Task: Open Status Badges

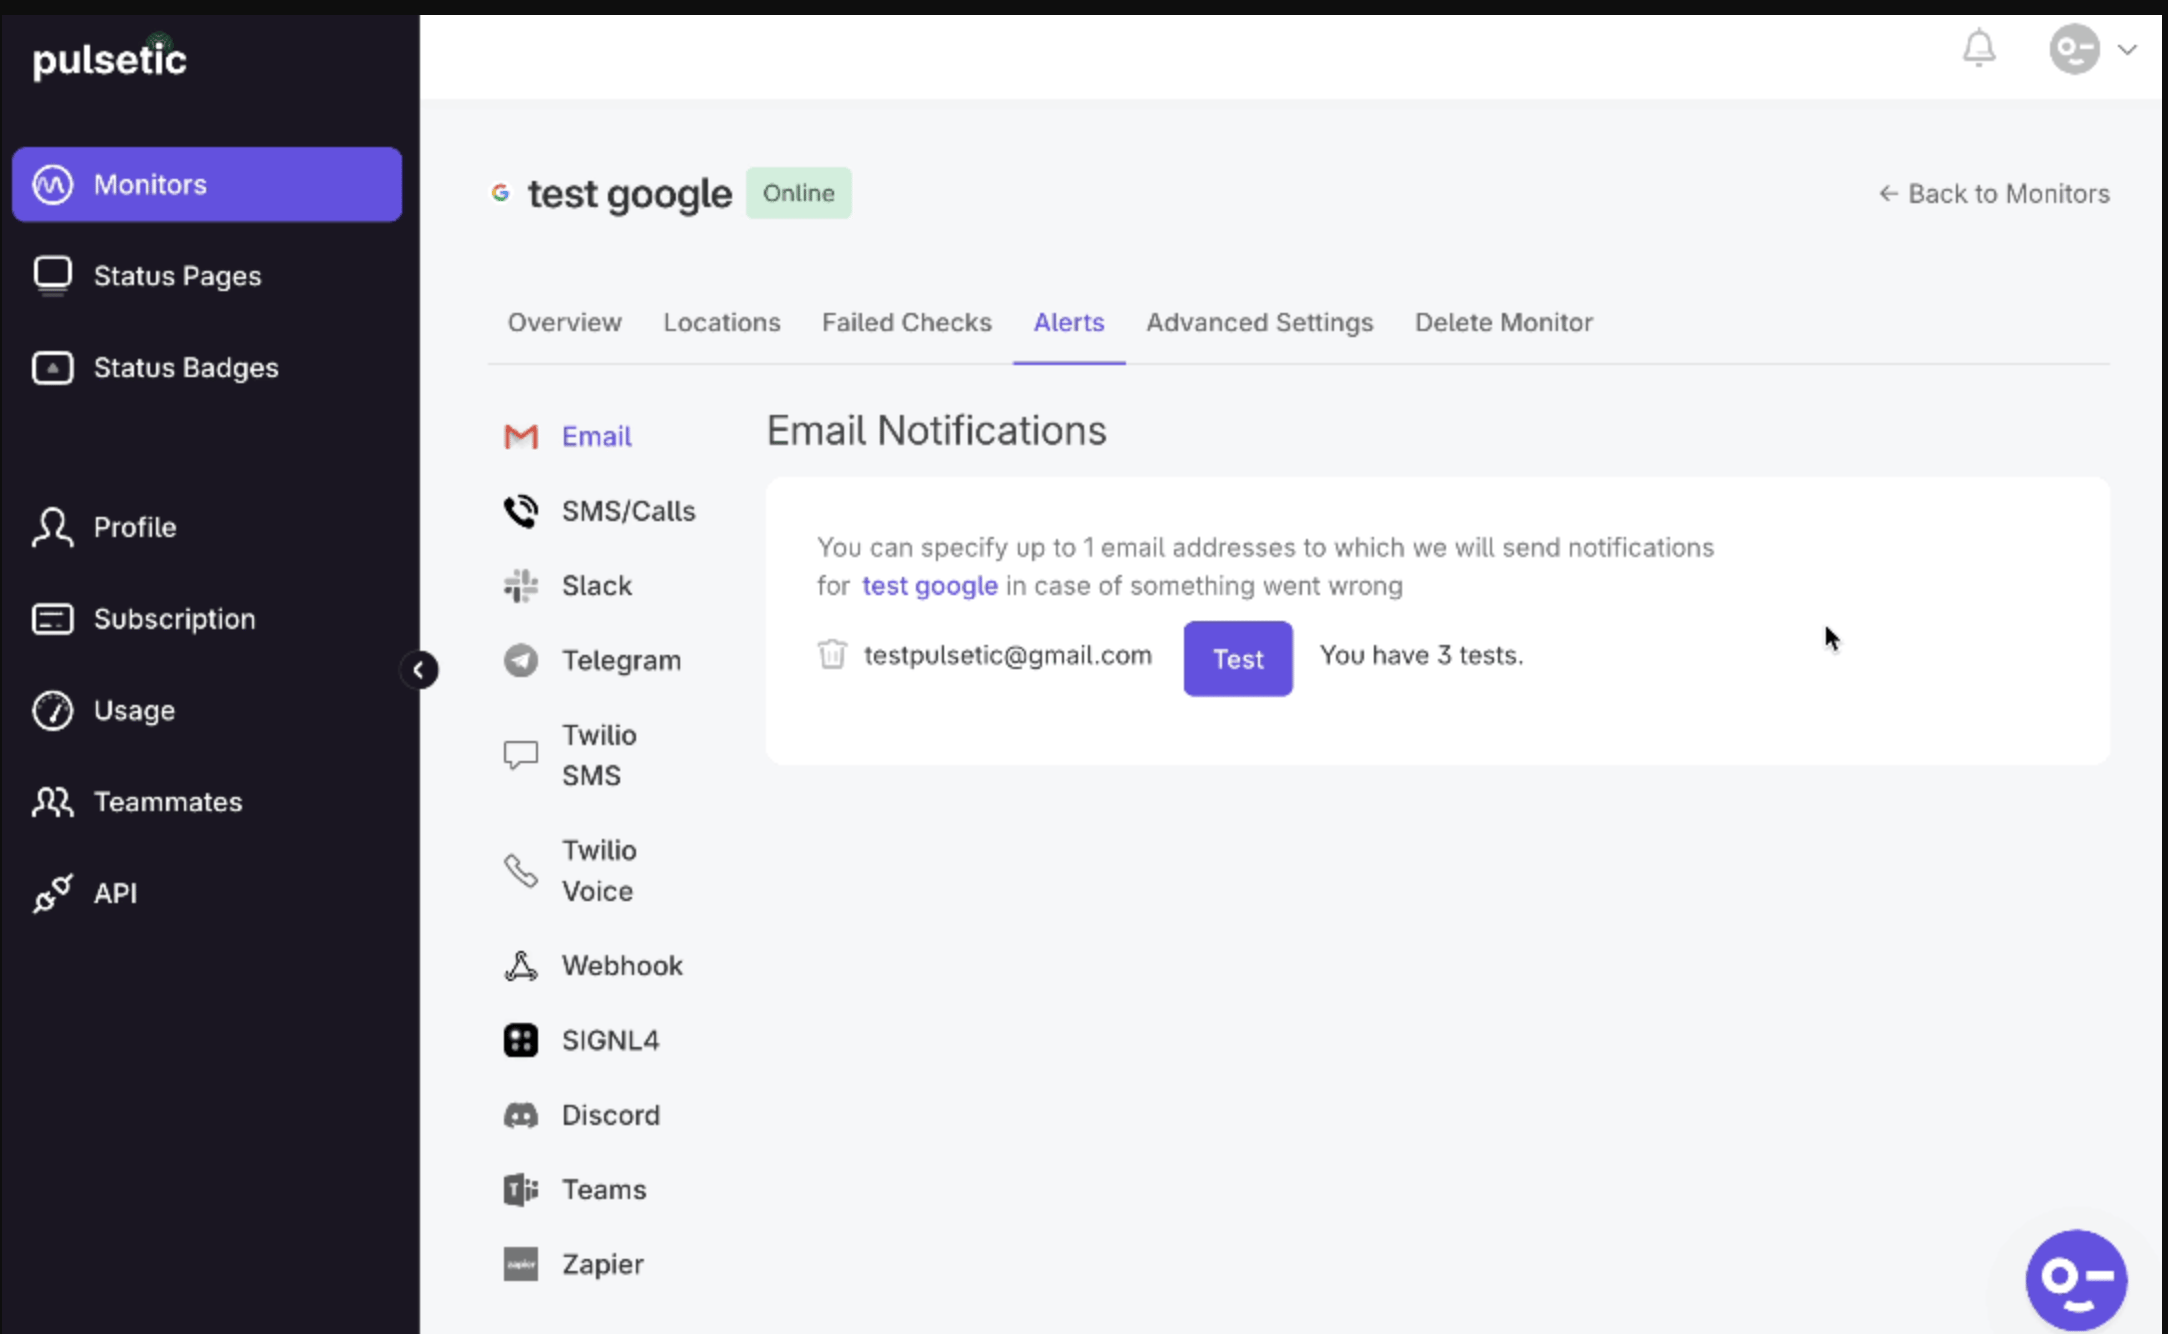Action: 186,368
